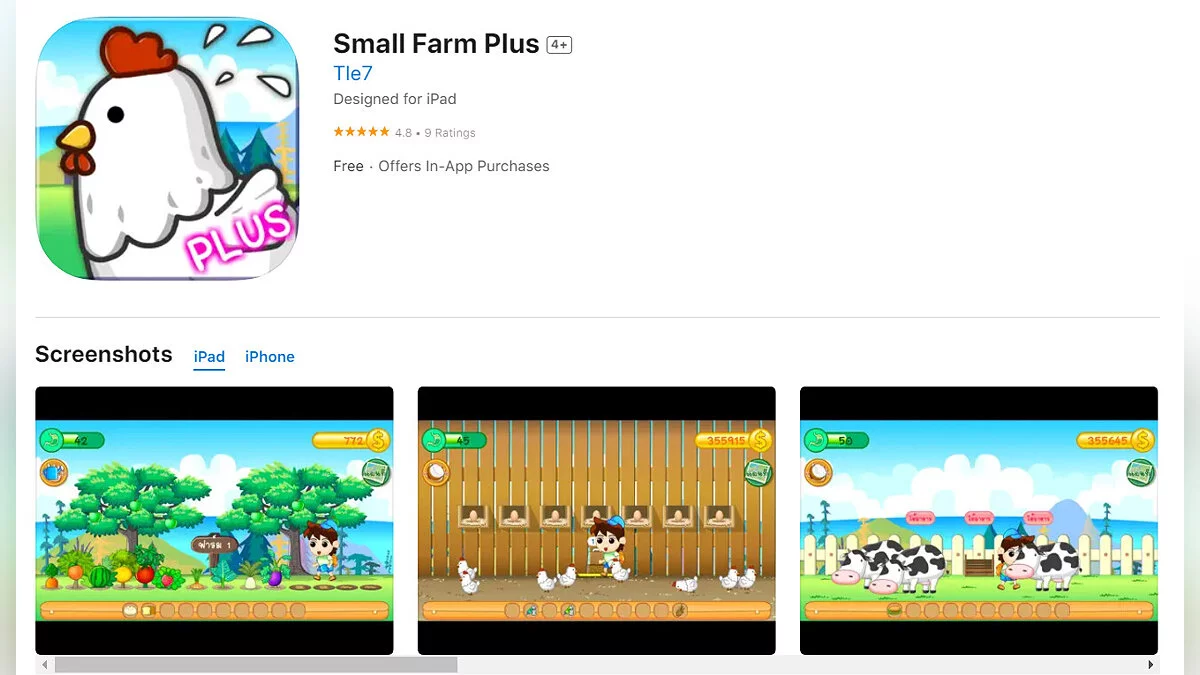The height and width of the screenshot is (675, 1200).
Task: Click the green energy icon in chicken screenshot
Action: (x=434, y=440)
